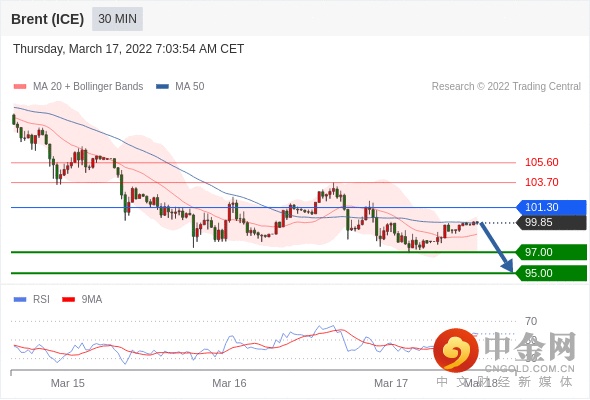This screenshot has height=400, width=590.
Task: Click the 'MA 50' legend label
Action: click(x=190, y=87)
